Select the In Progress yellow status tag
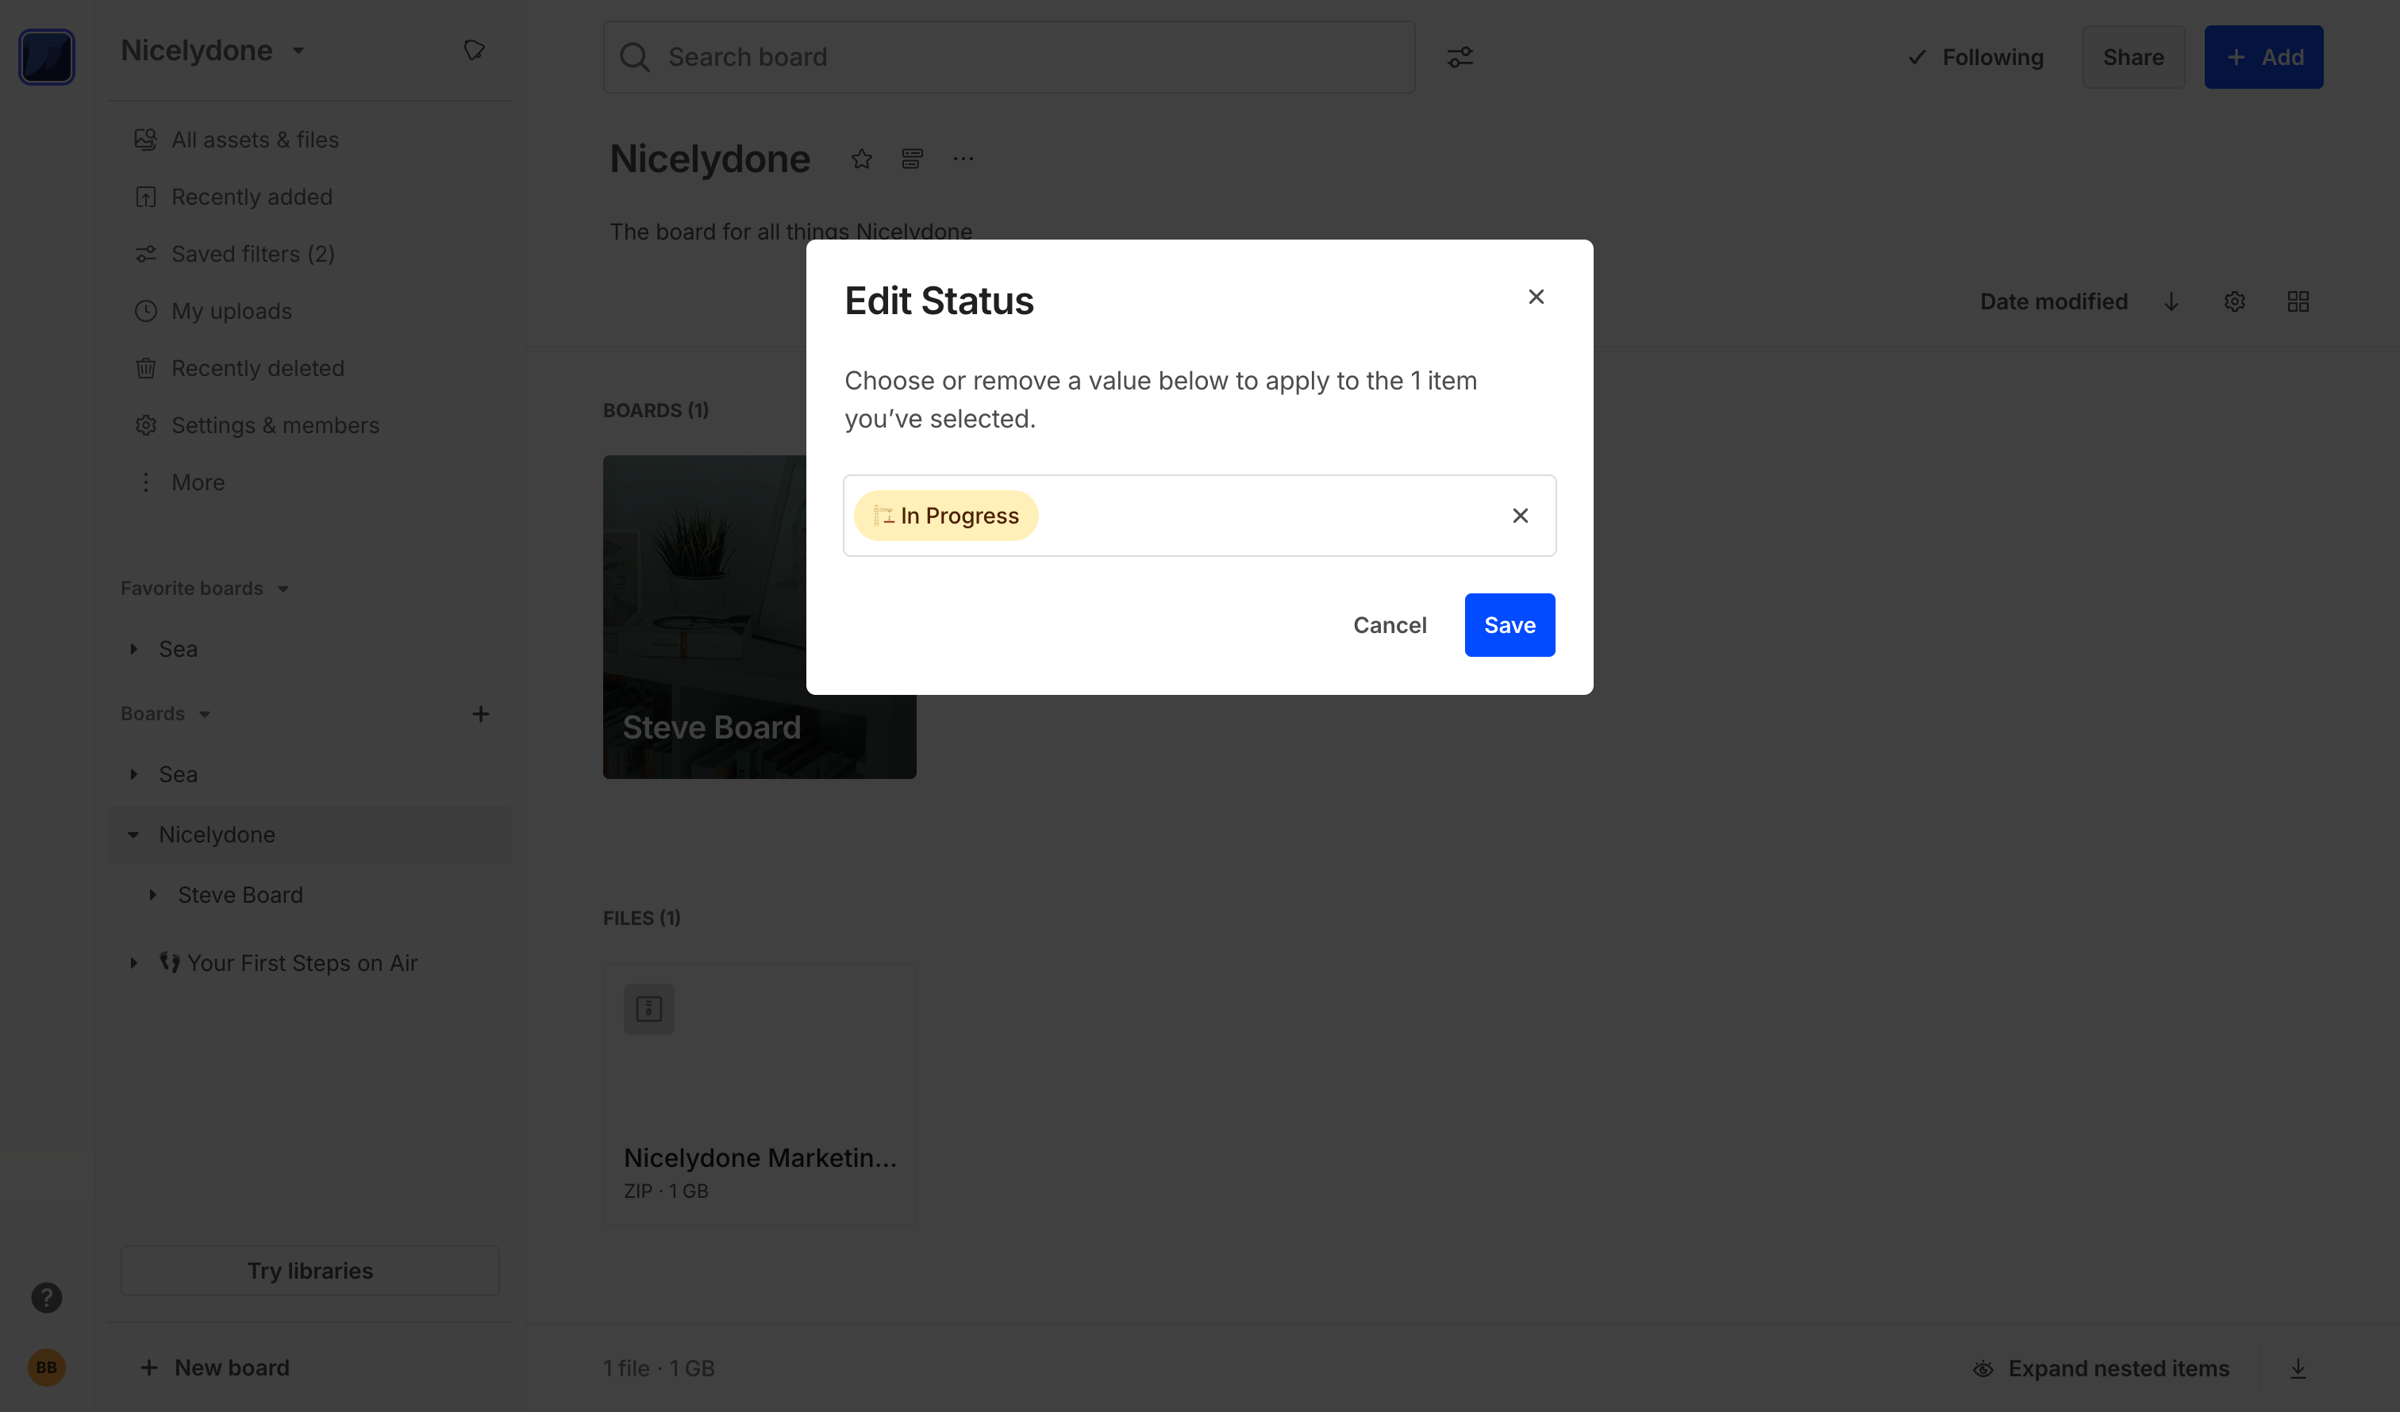The width and height of the screenshot is (2400, 1412). tap(946, 516)
